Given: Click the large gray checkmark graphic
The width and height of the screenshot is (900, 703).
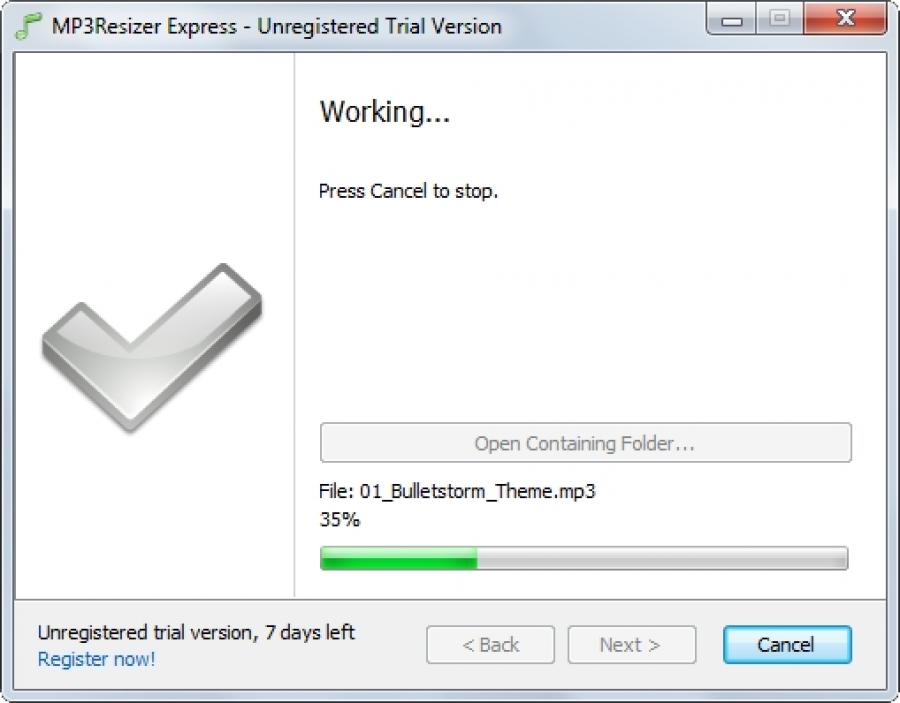Looking at the screenshot, I should pyautogui.click(x=152, y=347).
